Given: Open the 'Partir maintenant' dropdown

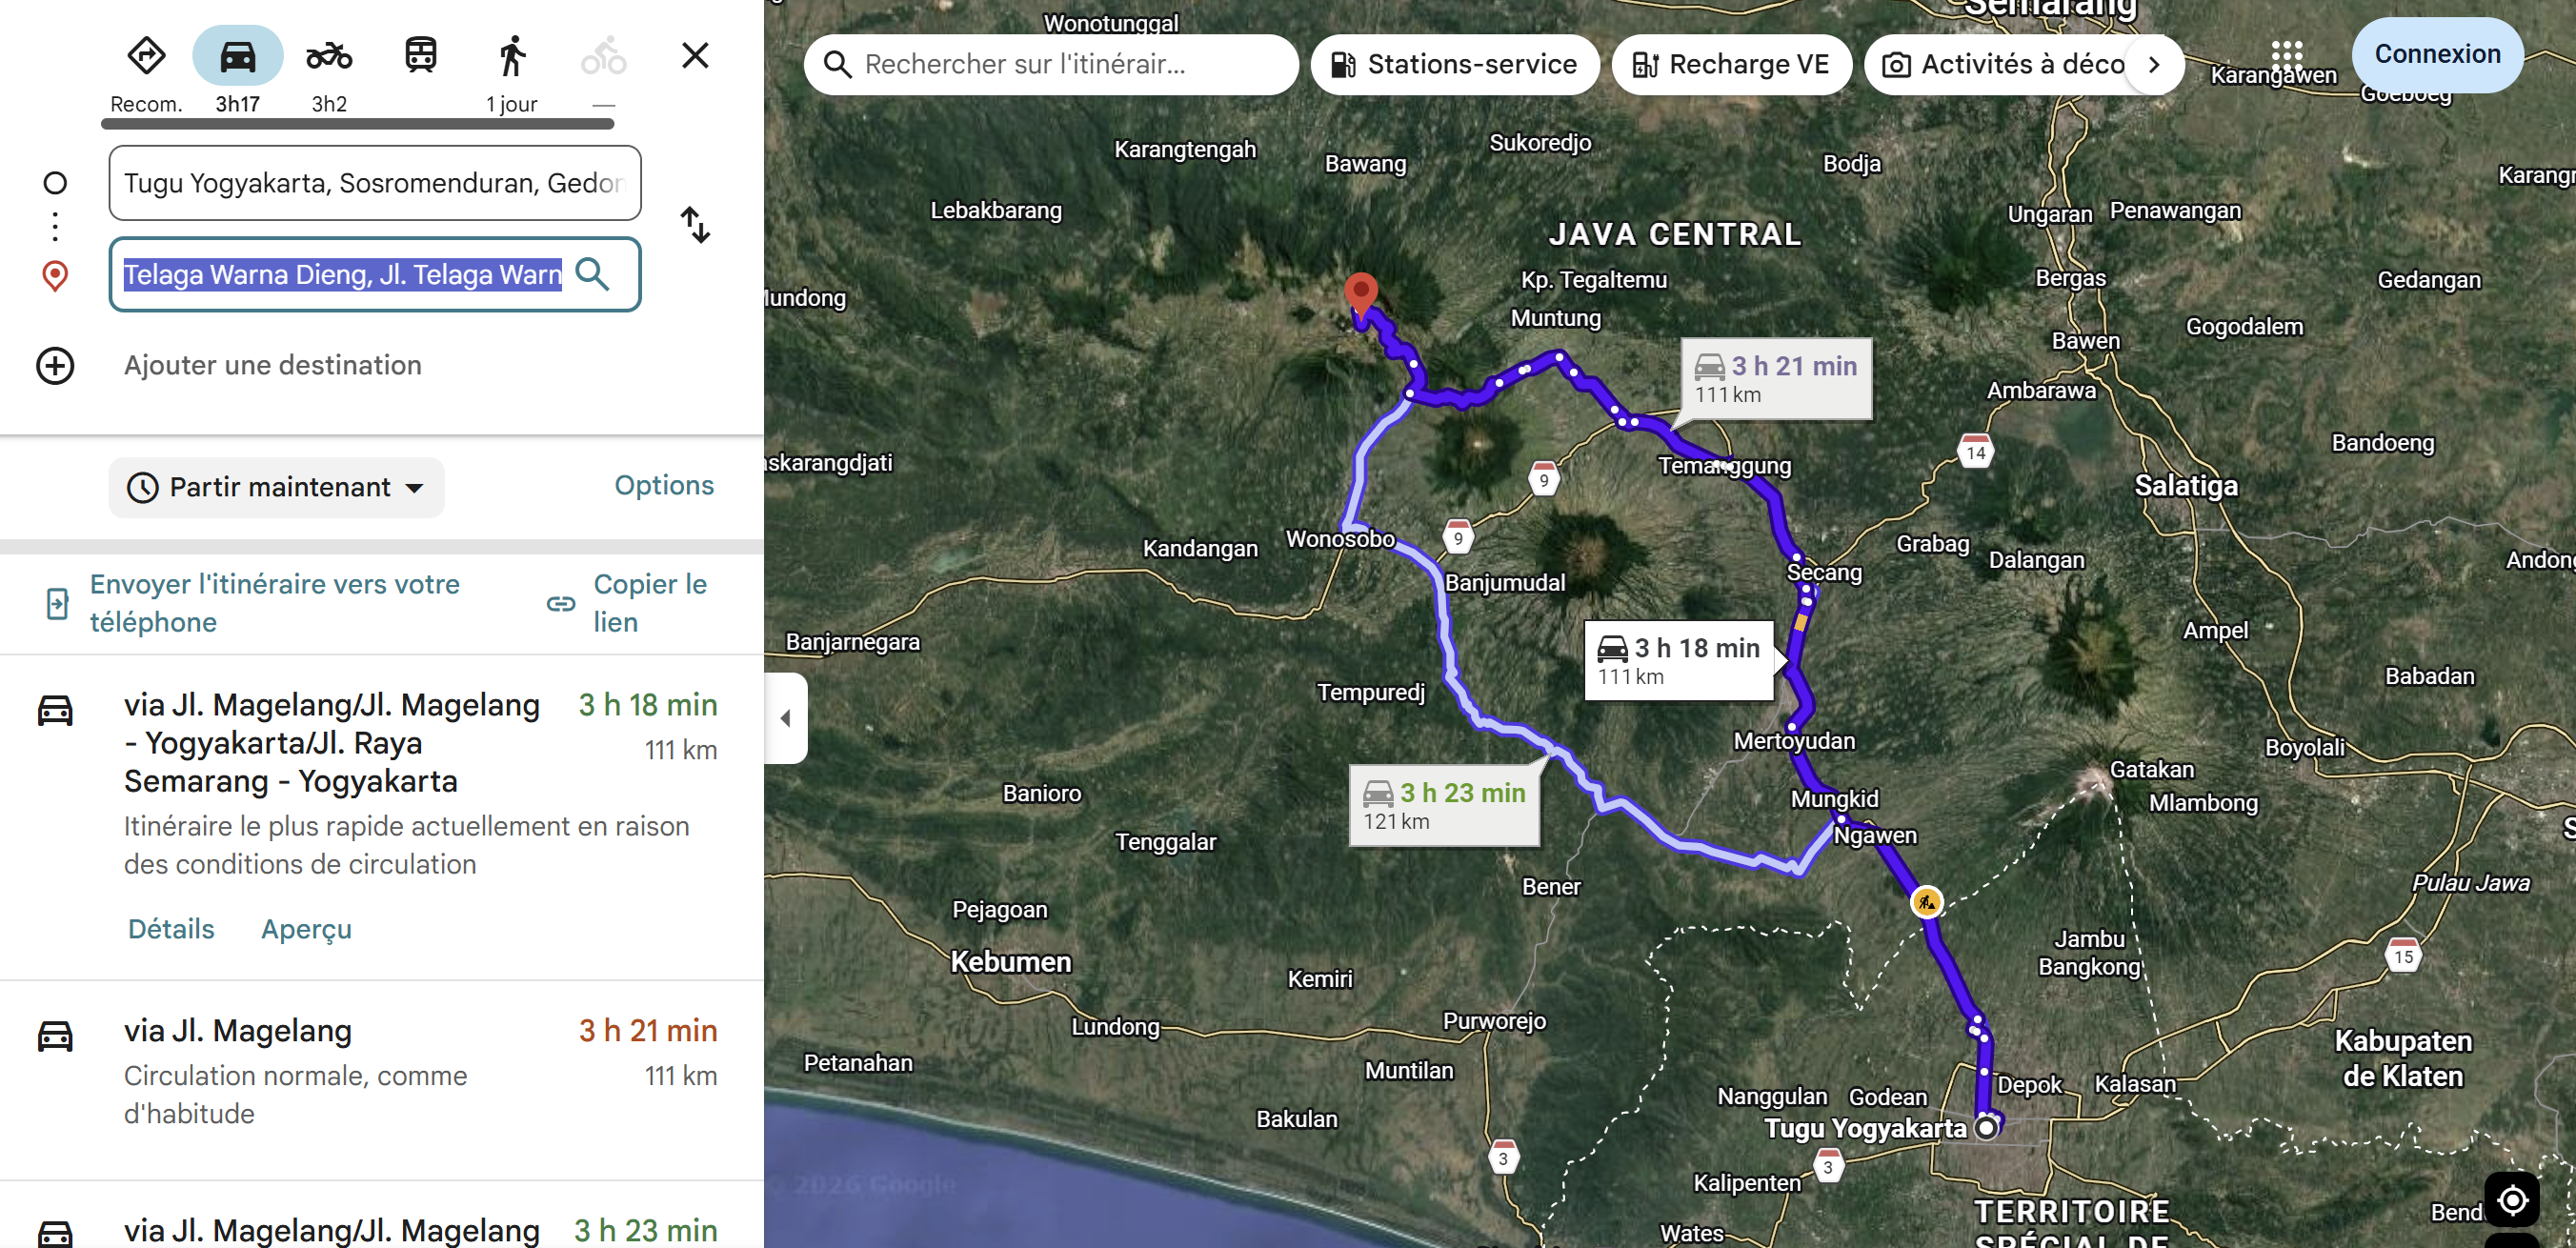Looking at the screenshot, I should [x=276, y=488].
